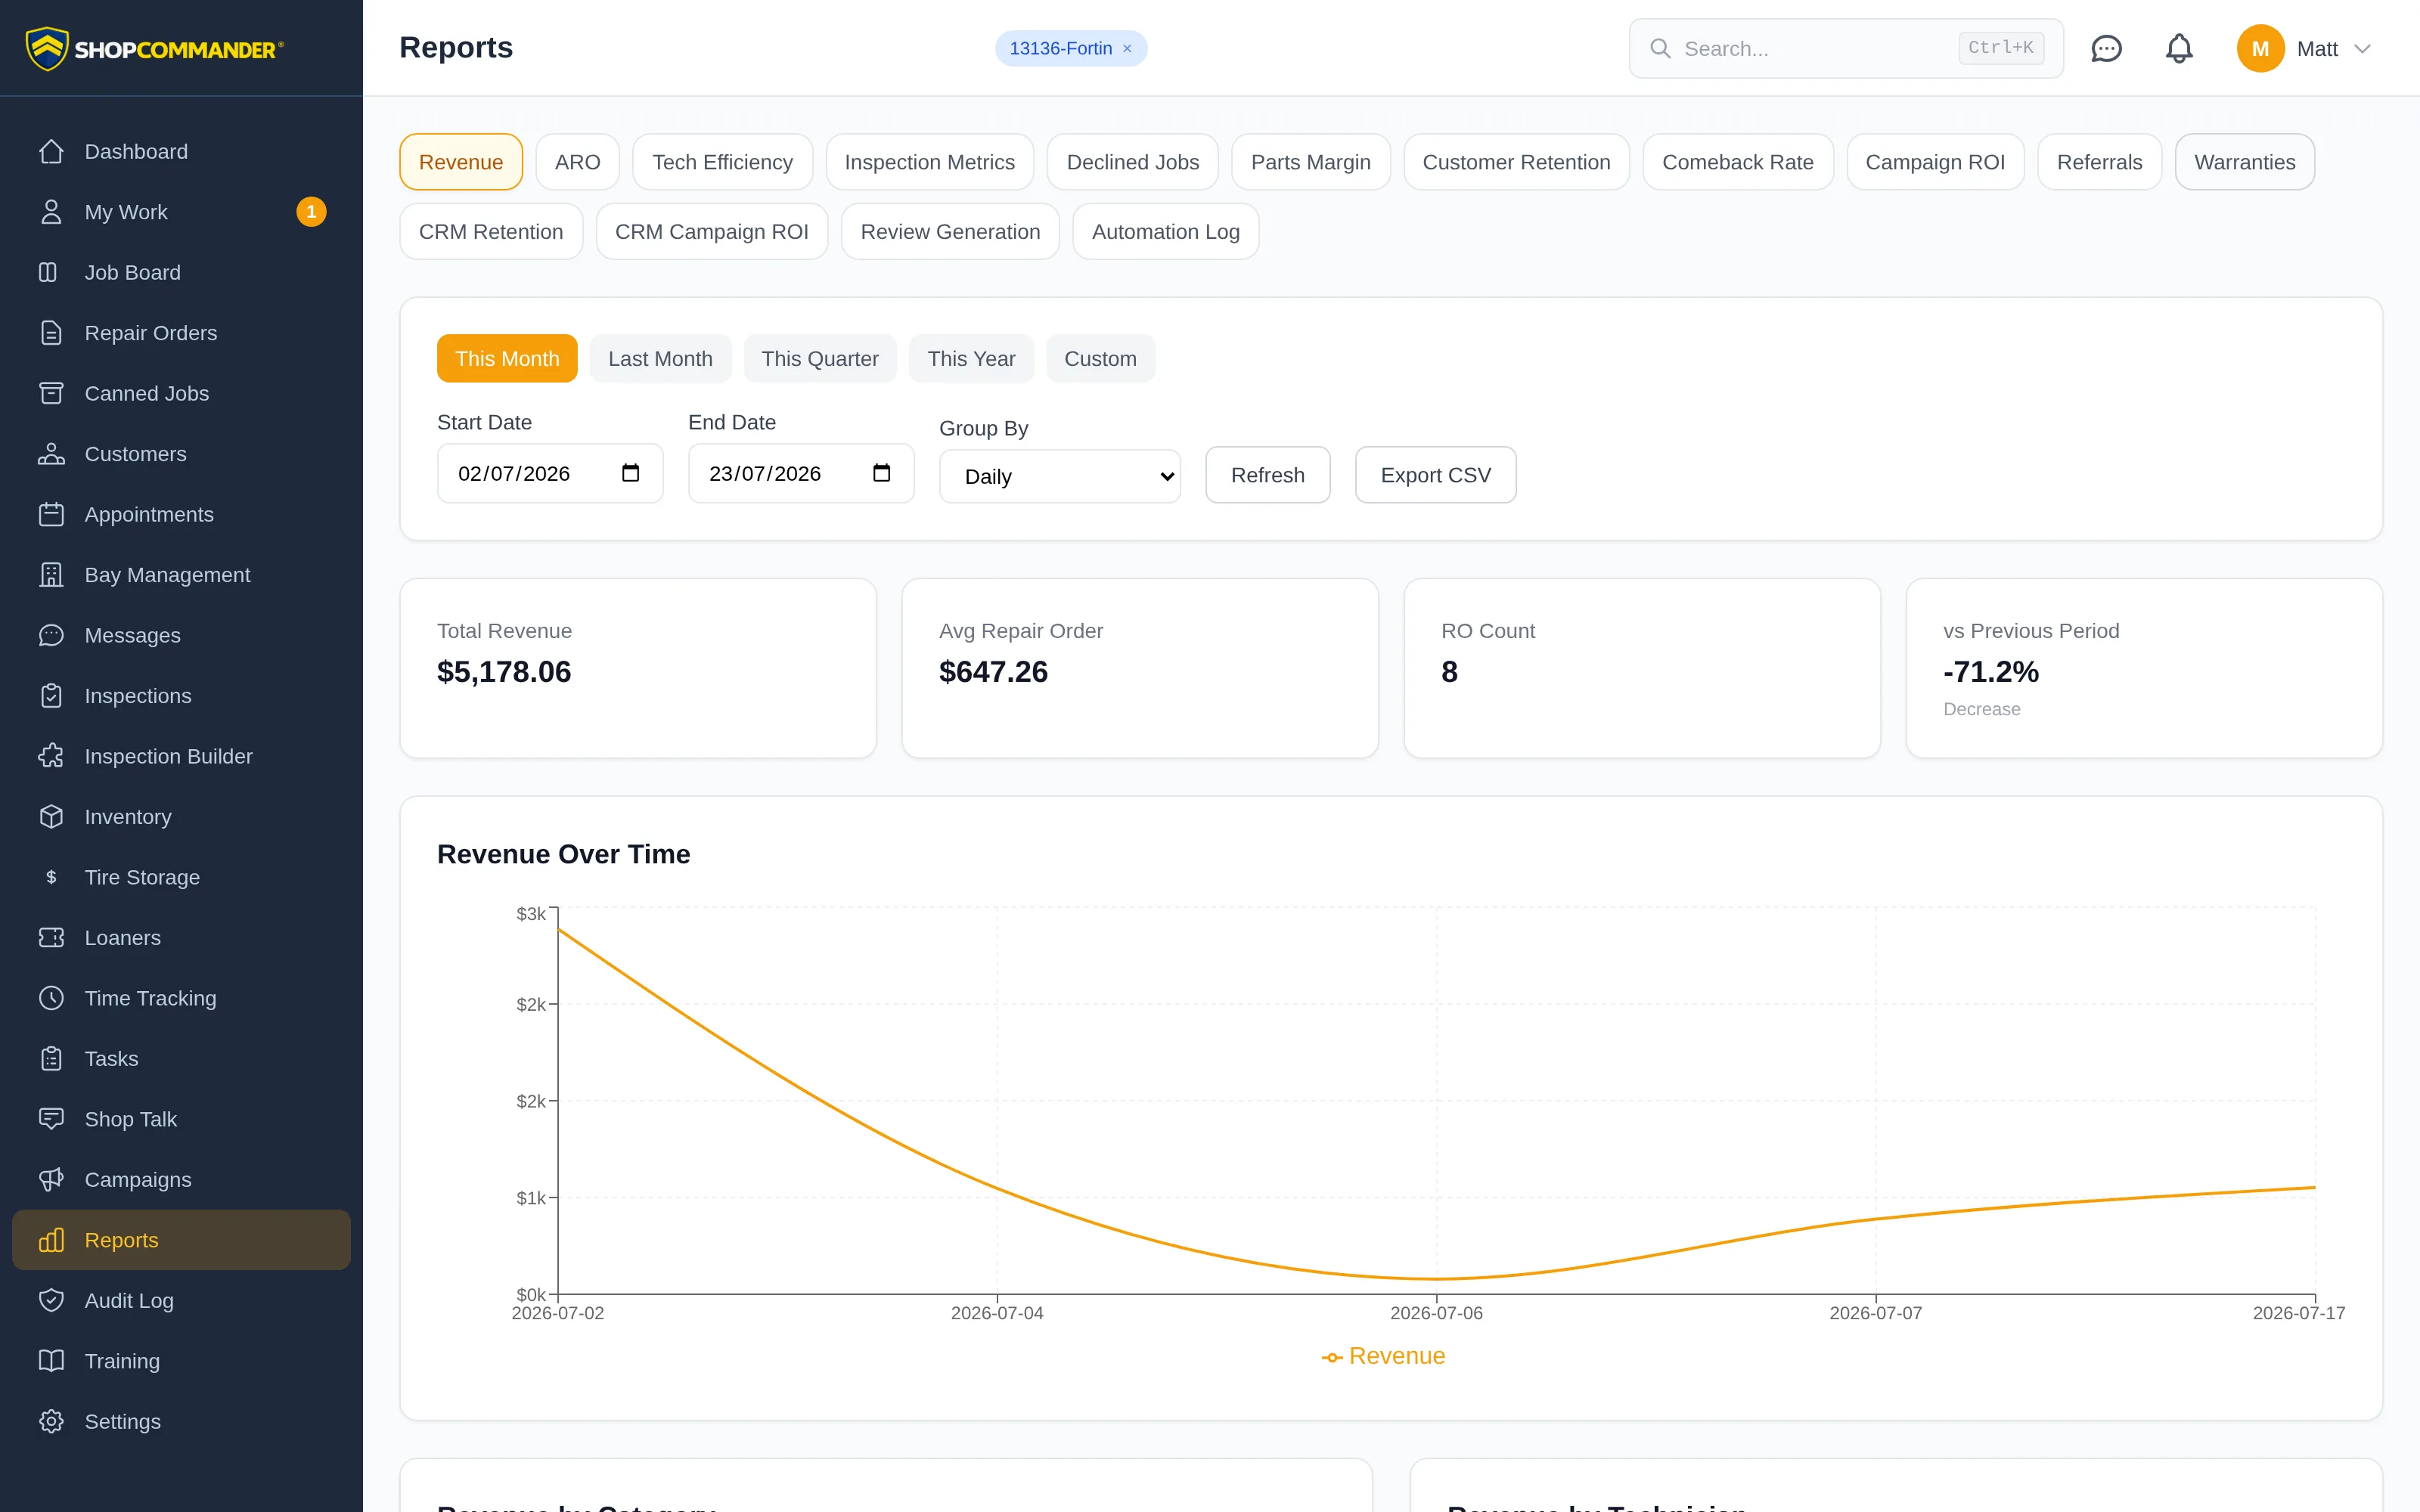Open the Comeback Rate tab
This screenshot has width=2420, height=1512.
[1738, 162]
